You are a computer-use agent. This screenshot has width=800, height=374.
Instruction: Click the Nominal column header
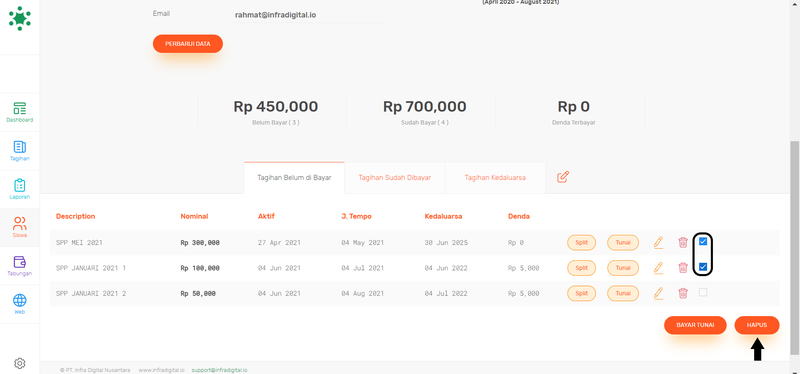(194, 216)
